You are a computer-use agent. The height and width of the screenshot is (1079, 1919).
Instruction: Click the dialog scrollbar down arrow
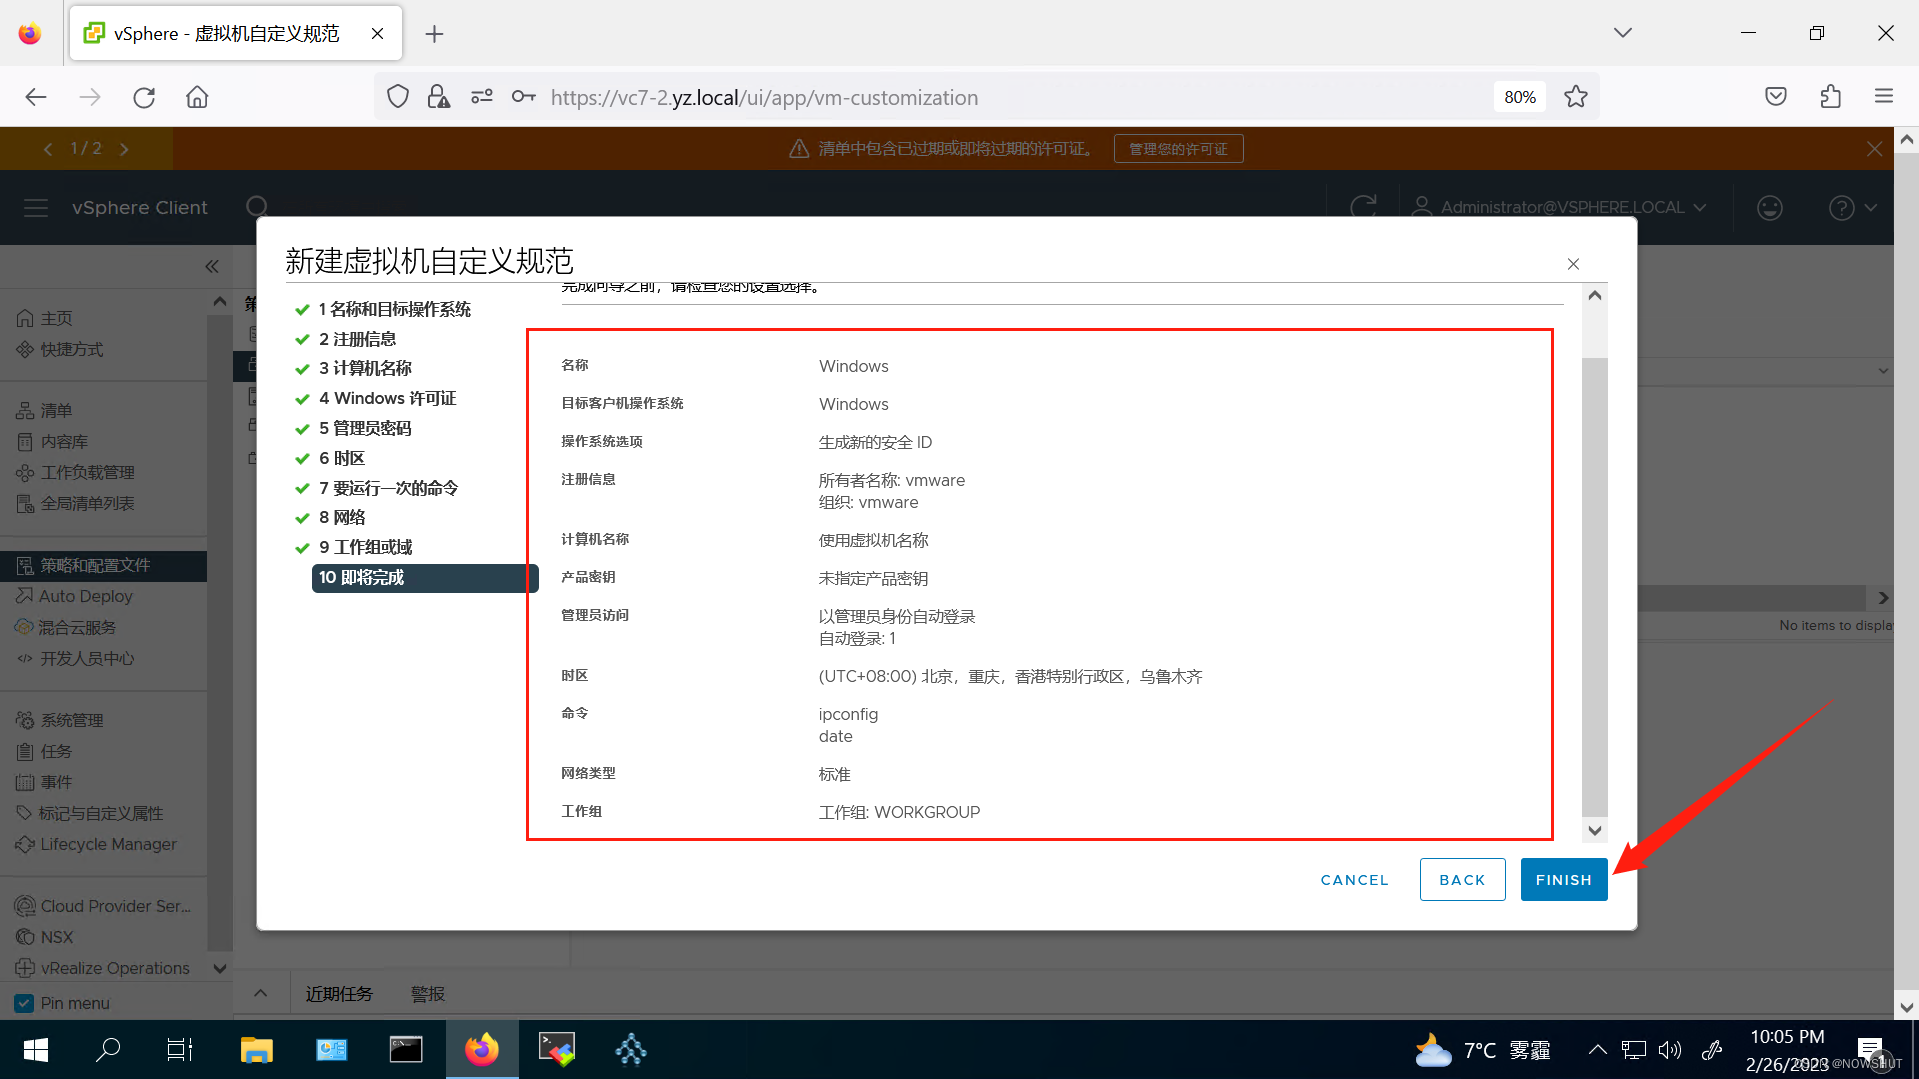pos(1594,830)
